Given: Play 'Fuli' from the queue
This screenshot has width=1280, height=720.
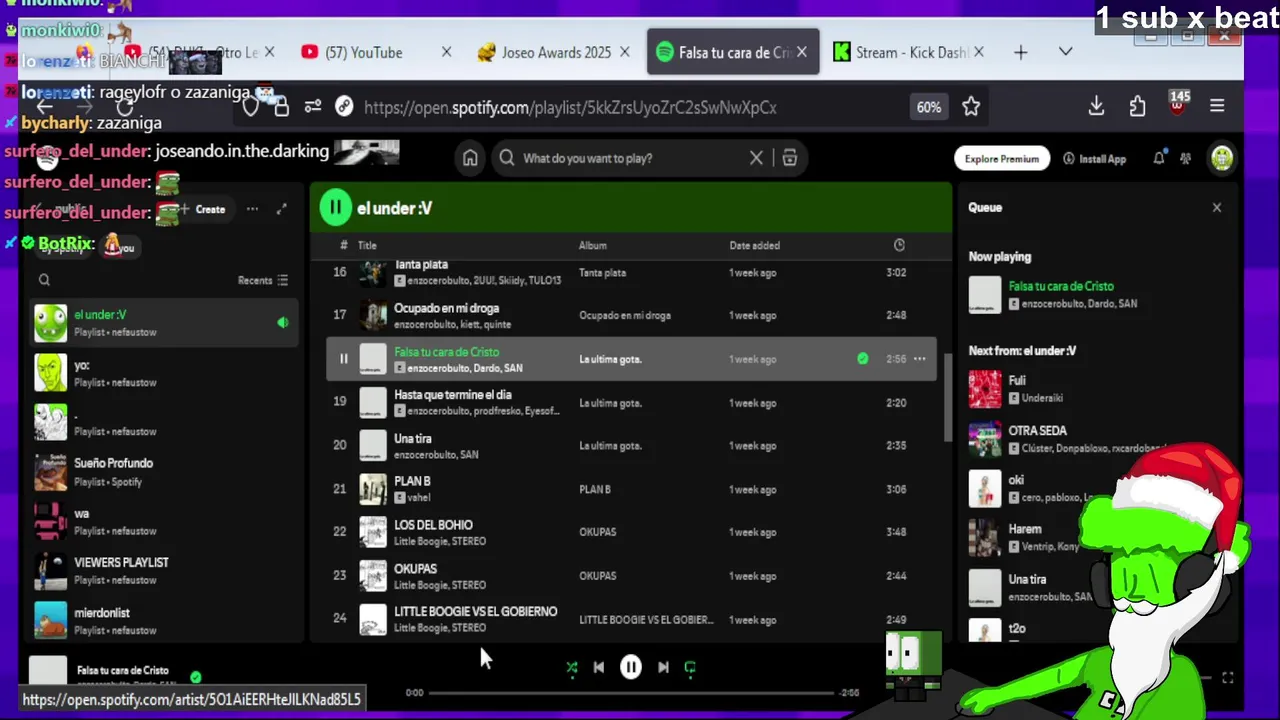Looking at the screenshot, I should pyautogui.click(x=1016, y=380).
